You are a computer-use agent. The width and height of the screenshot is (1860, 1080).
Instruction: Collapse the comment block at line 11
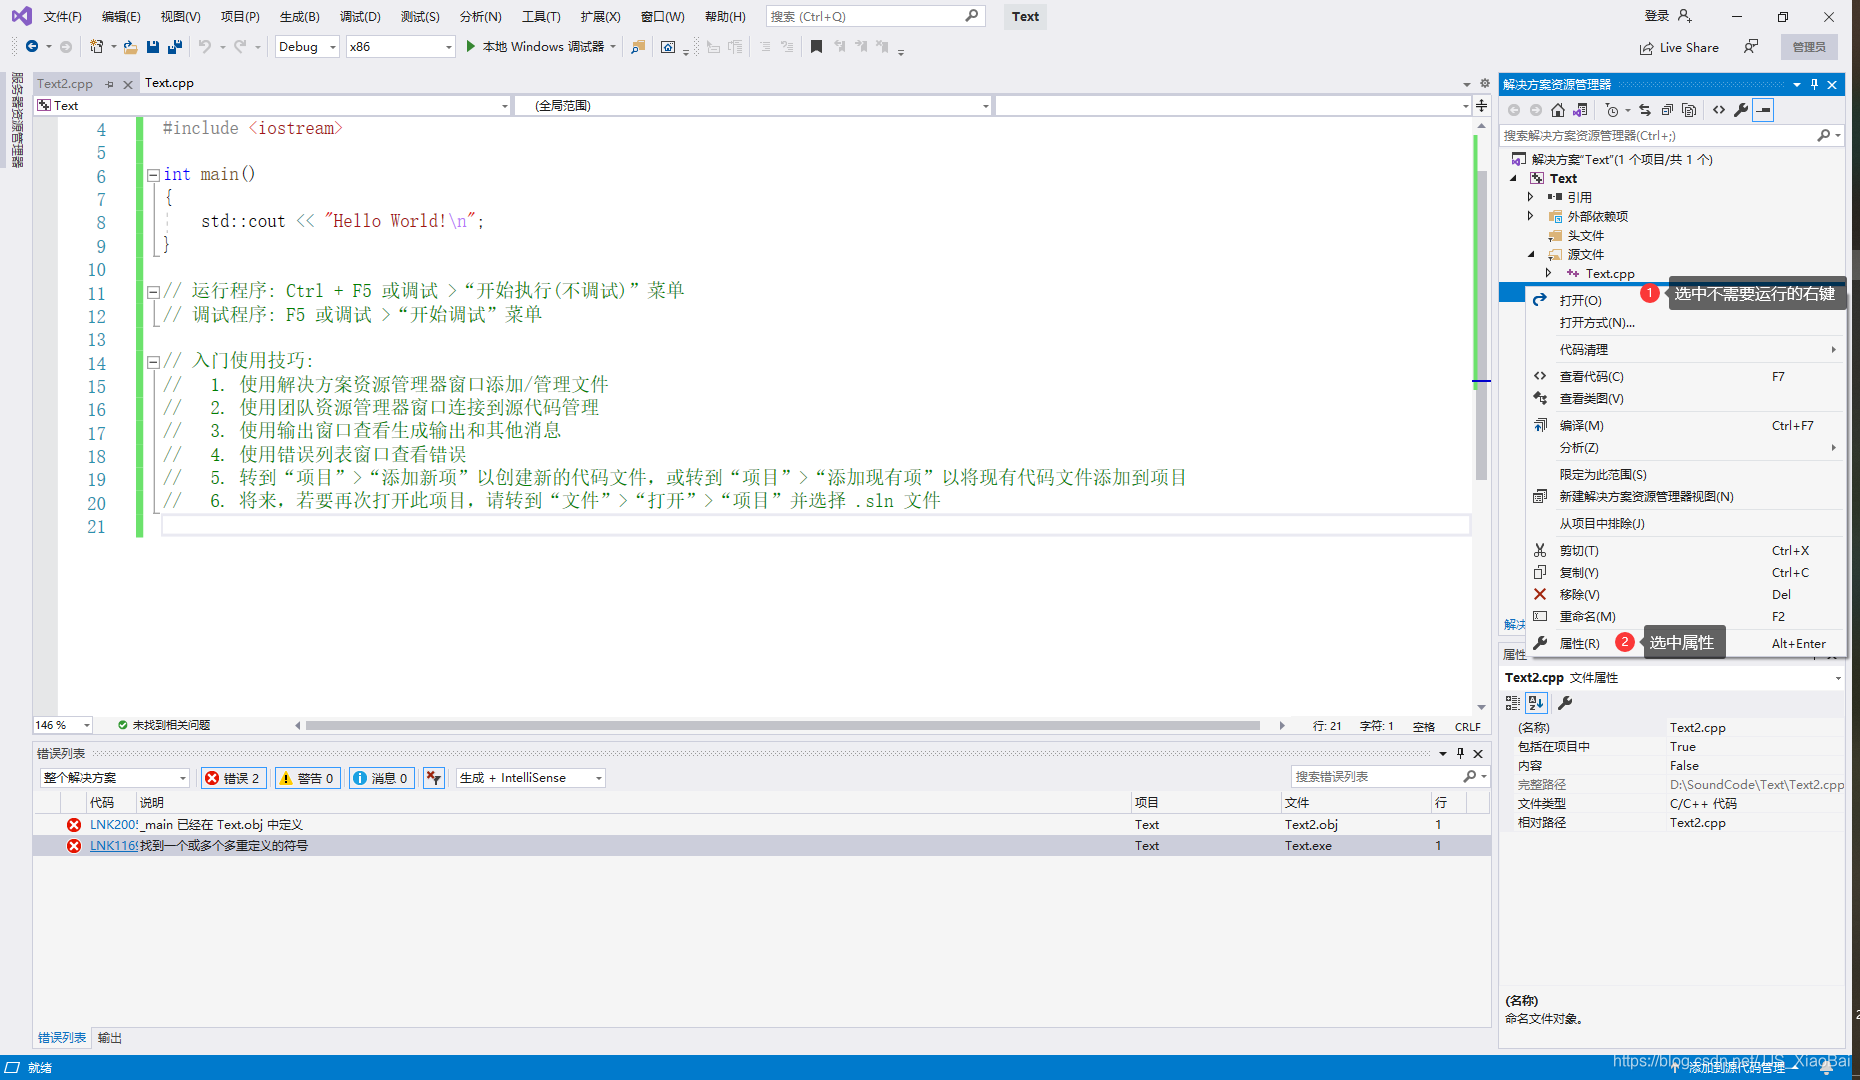[x=153, y=292]
